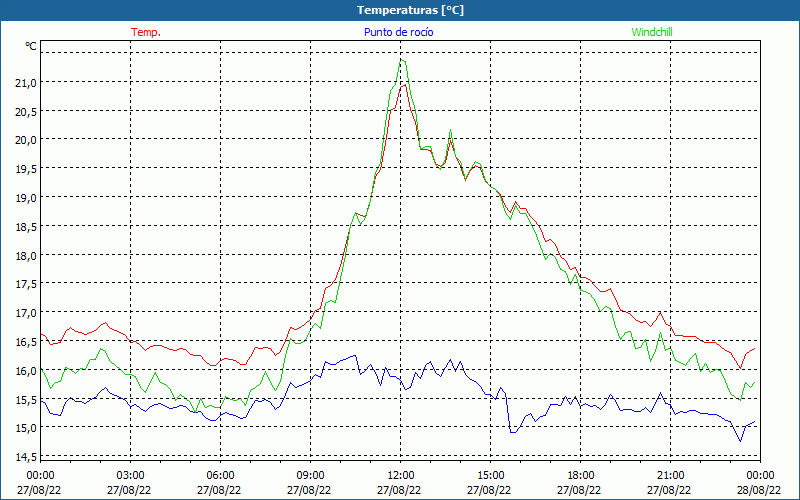Select the green Windchill legend label
800x500 pixels.
pos(652,32)
